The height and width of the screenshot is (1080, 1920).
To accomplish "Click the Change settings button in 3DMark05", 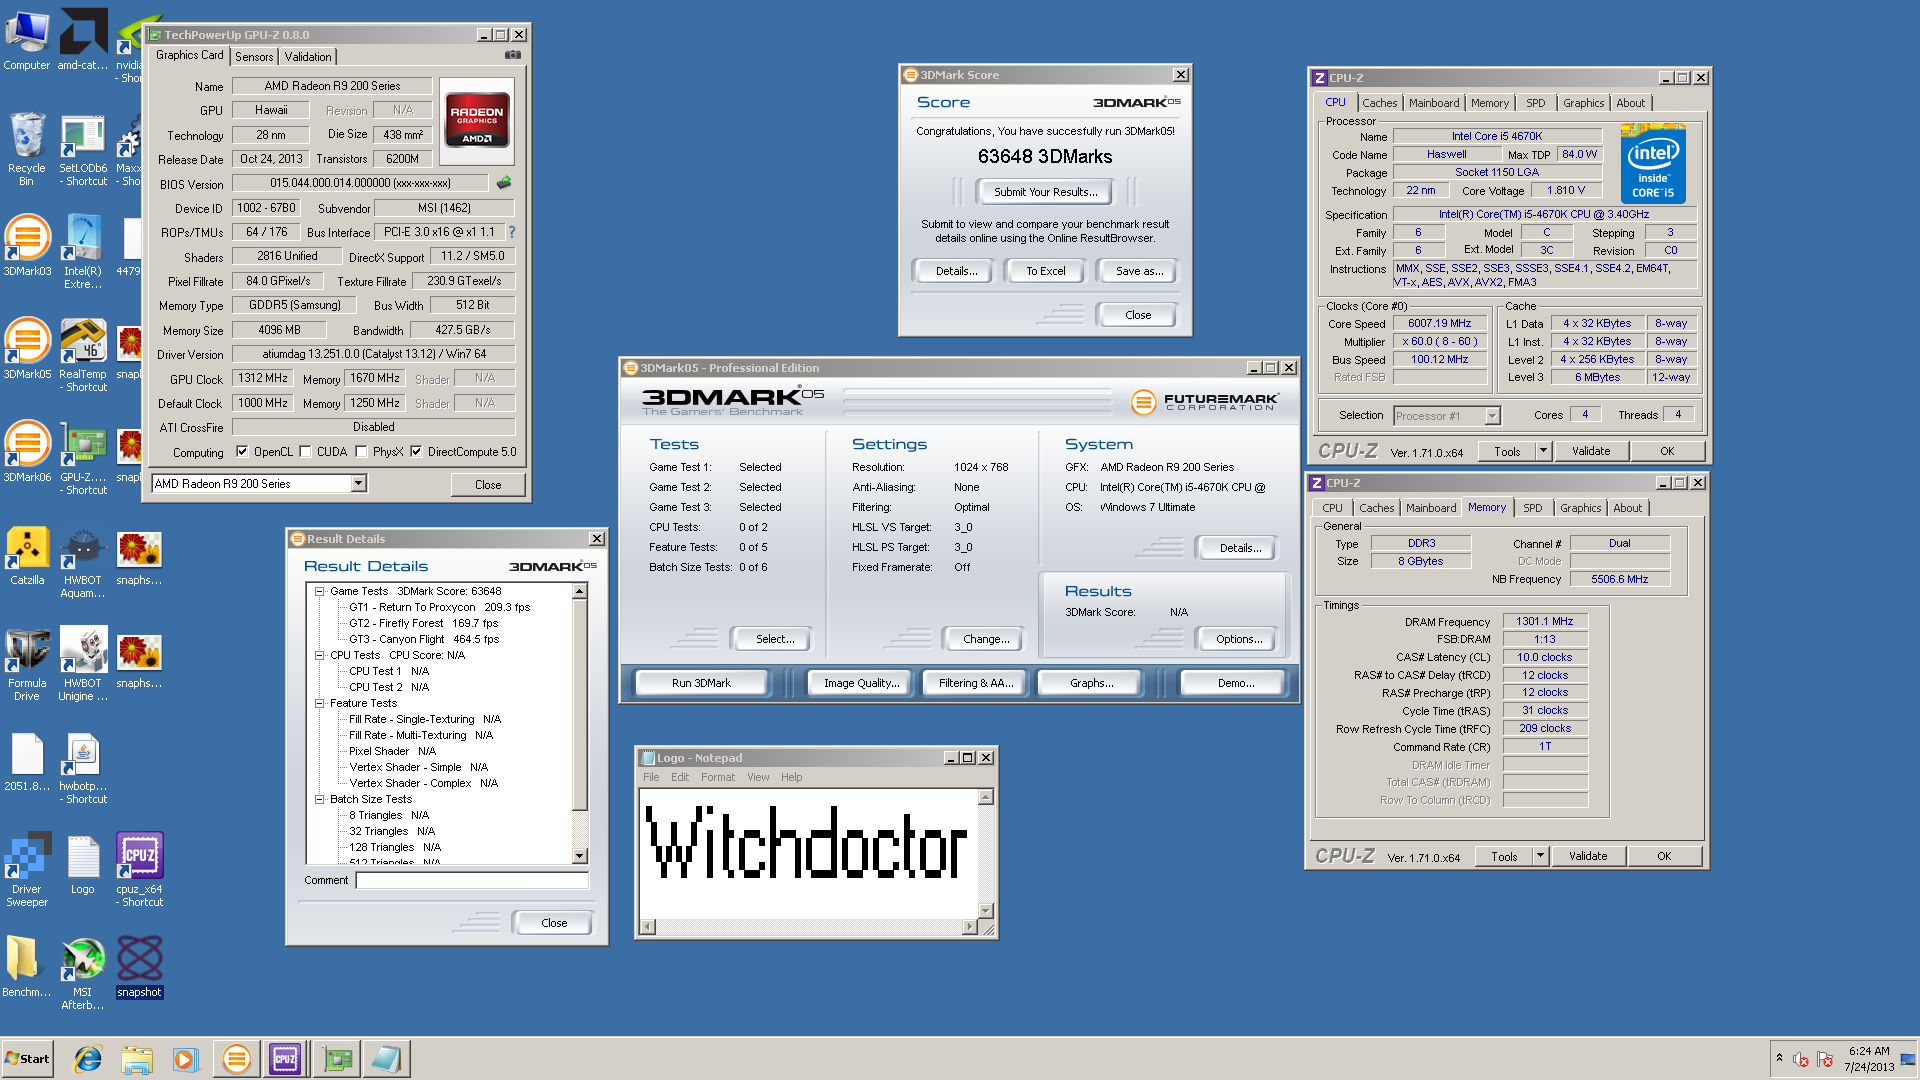I will coord(986,639).
